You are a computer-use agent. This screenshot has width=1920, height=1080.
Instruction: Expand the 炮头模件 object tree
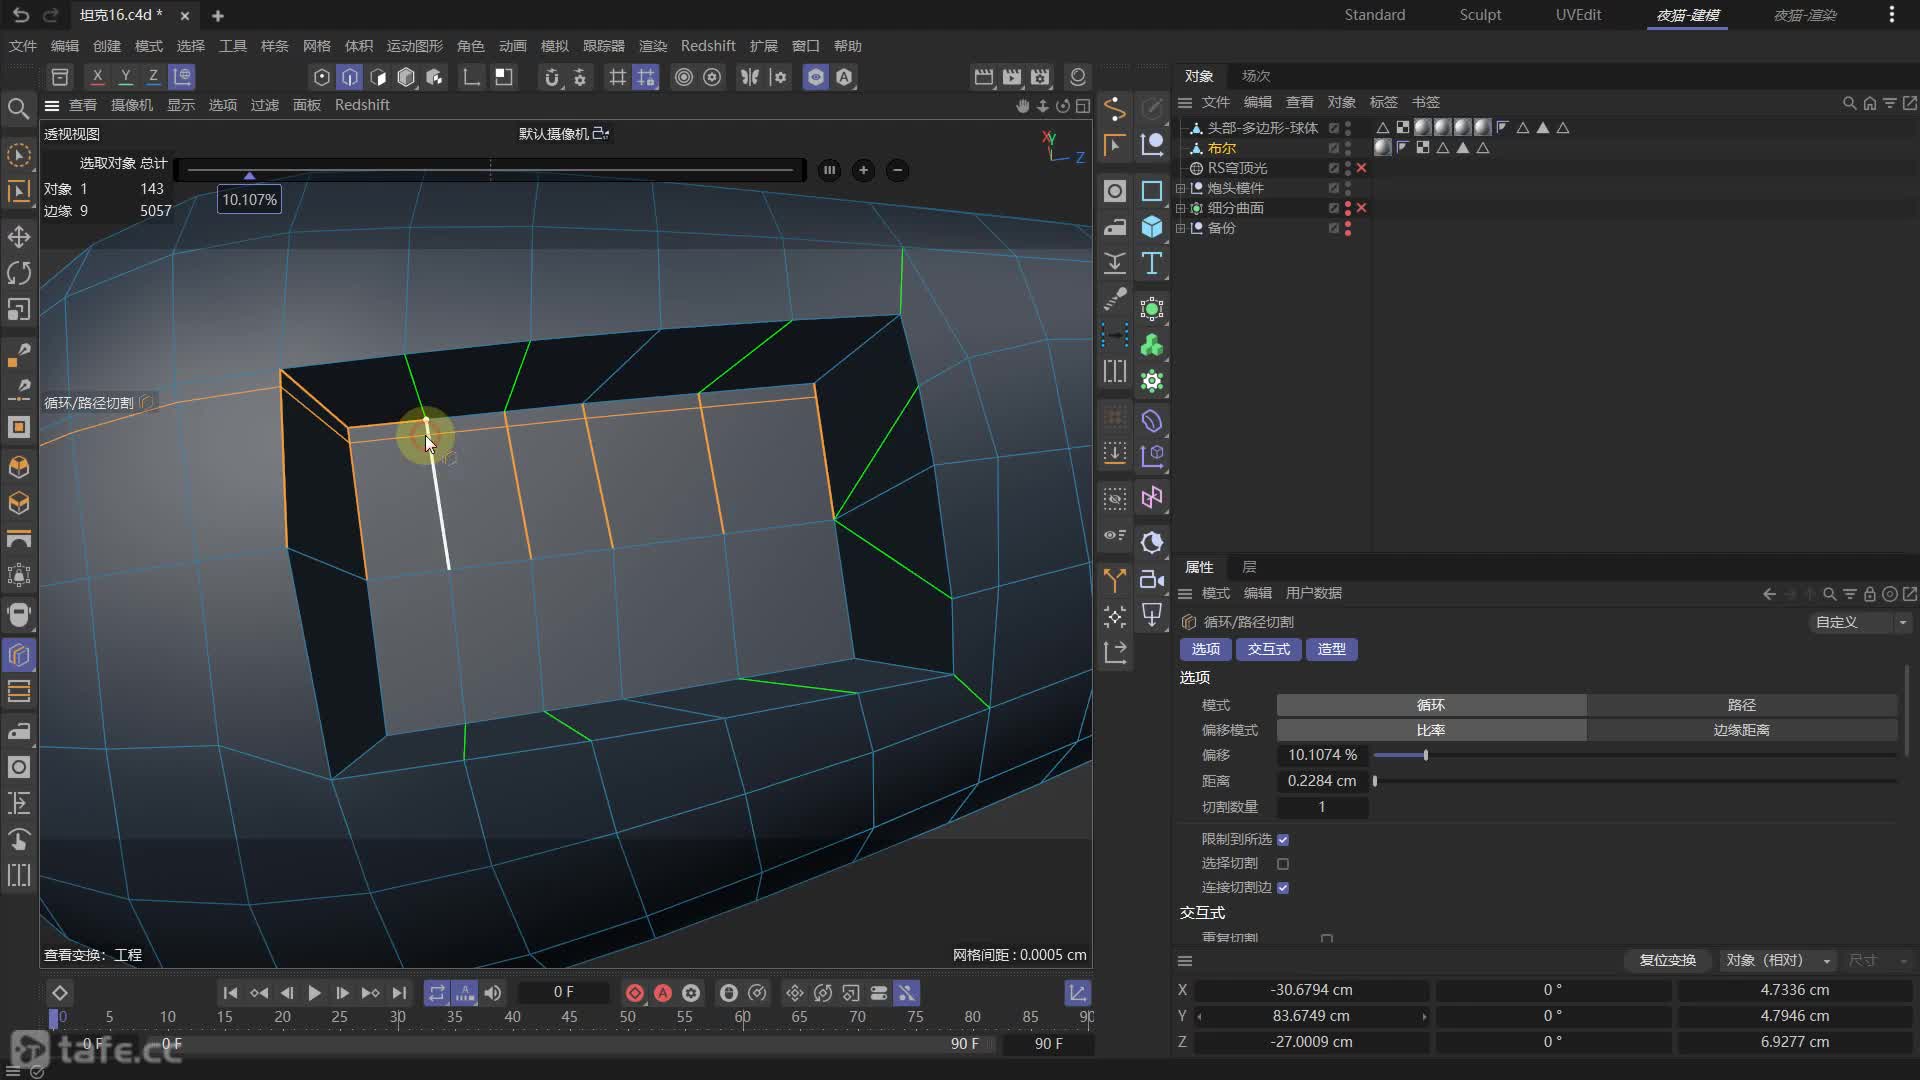[1181, 188]
